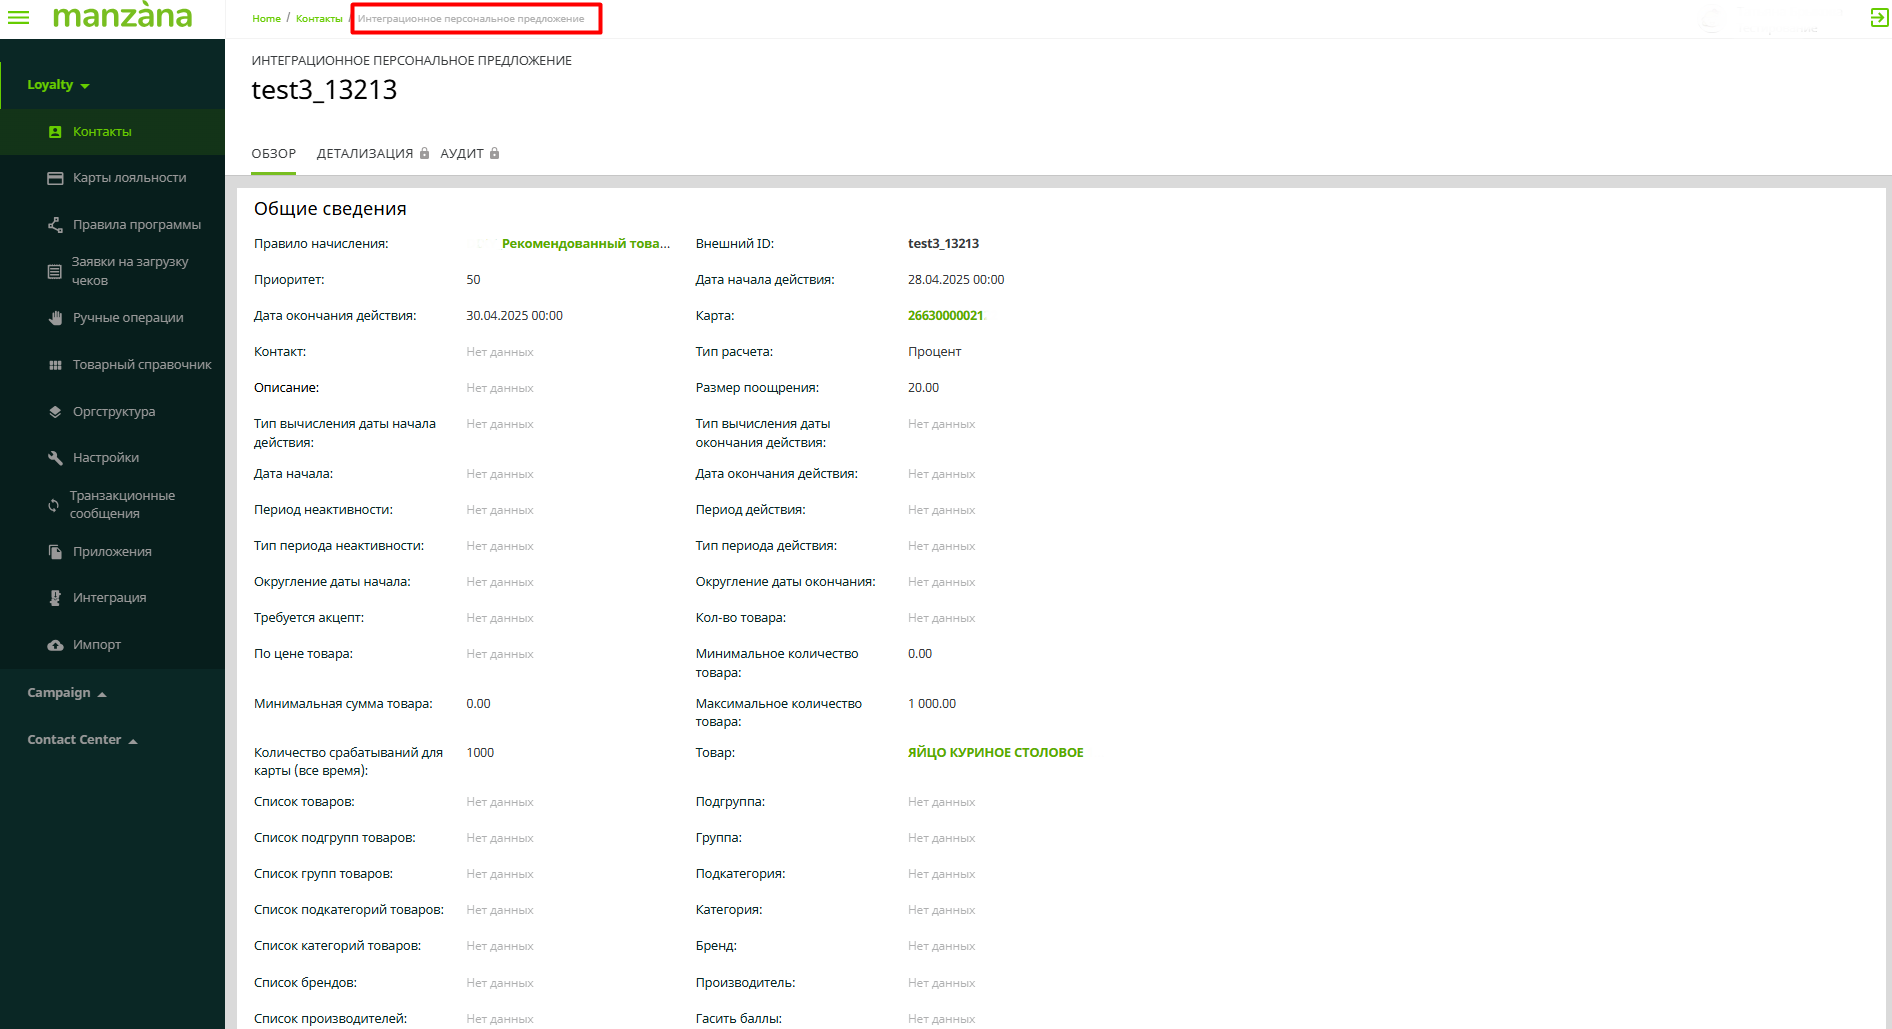Click the Ручные операции hand icon

(55, 318)
